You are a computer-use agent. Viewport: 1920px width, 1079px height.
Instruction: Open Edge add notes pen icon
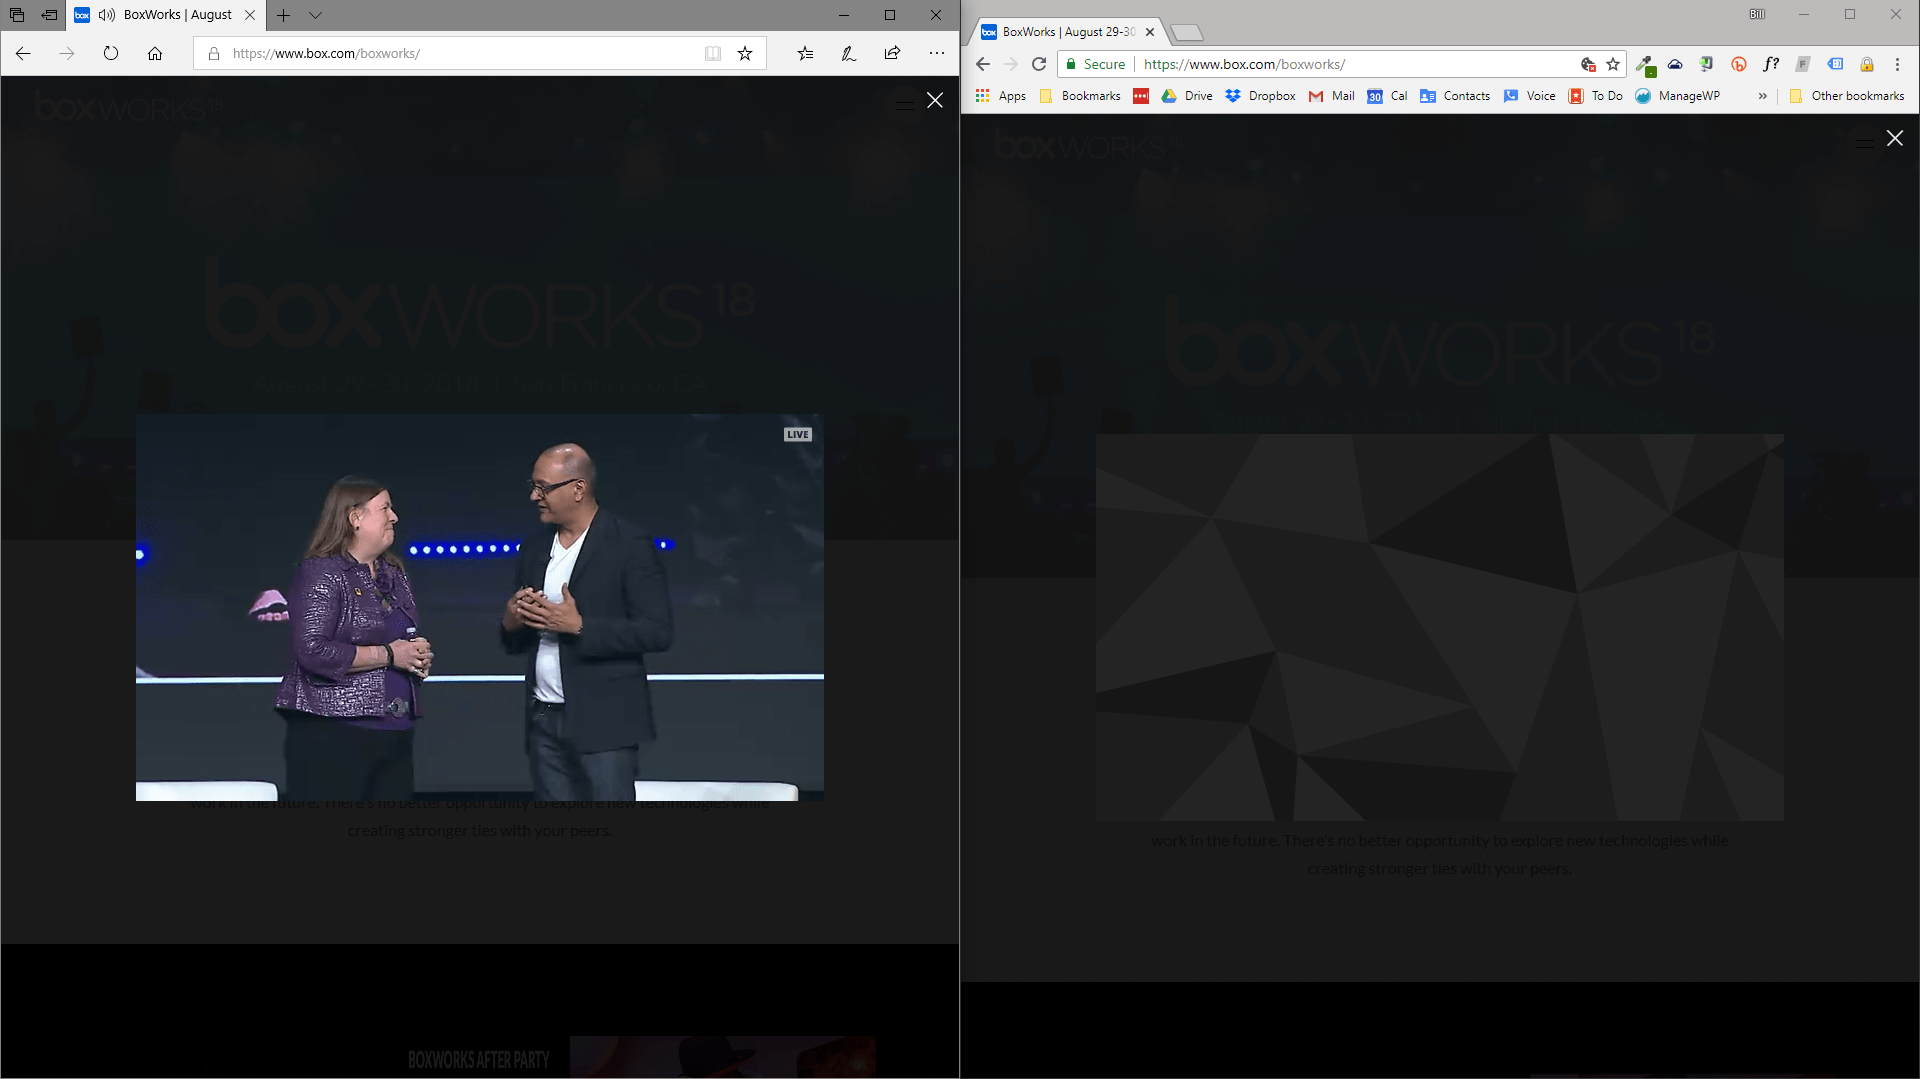[849, 53]
